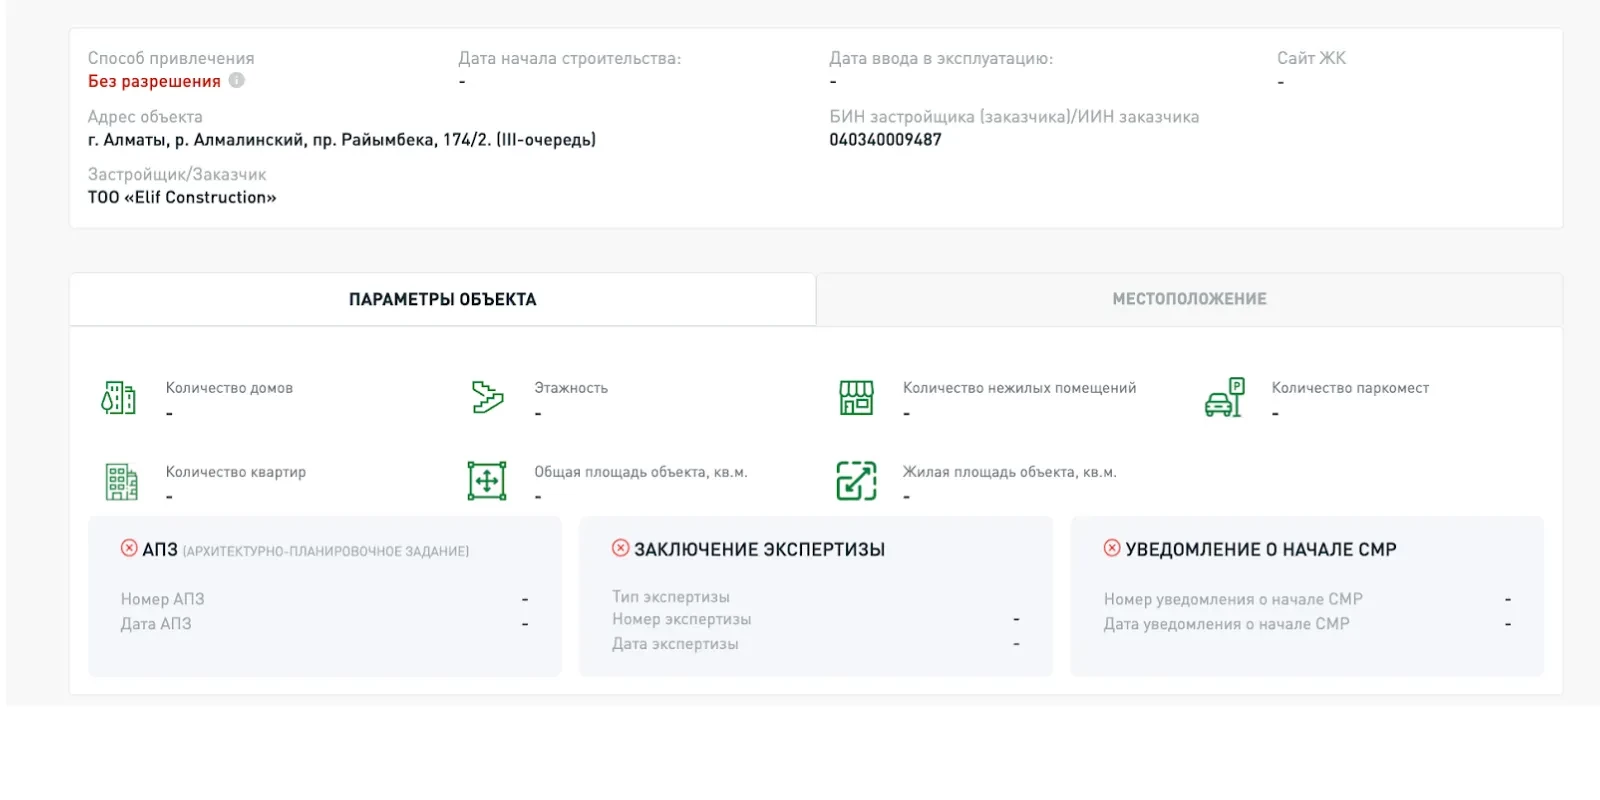Click the Сайт ЖК label
The width and height of the screenshot is (1600, 800).
(x=1311, y=58)
